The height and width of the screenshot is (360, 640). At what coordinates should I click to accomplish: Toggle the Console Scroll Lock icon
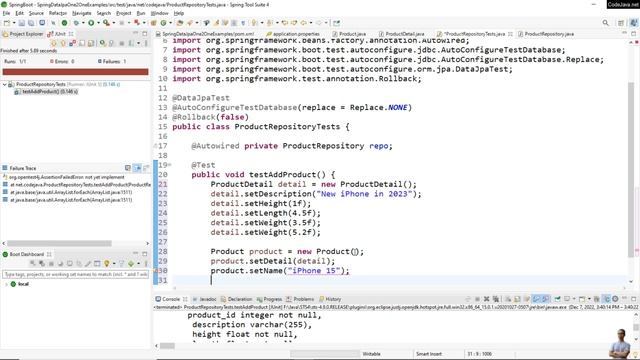coord(517,299)
